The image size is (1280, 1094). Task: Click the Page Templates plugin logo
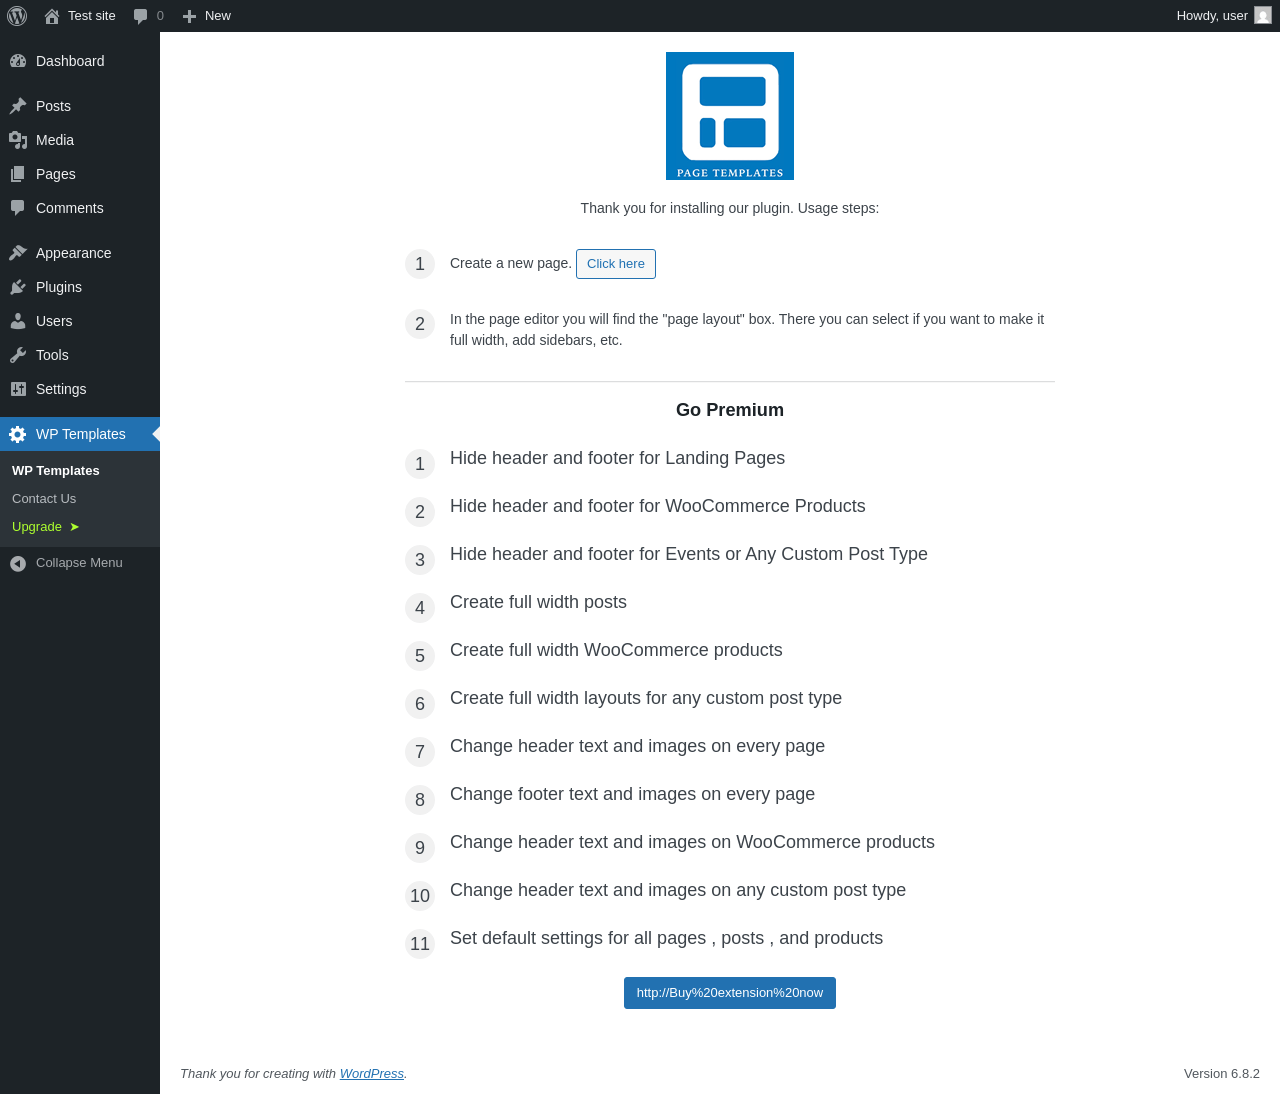point(730,116)
